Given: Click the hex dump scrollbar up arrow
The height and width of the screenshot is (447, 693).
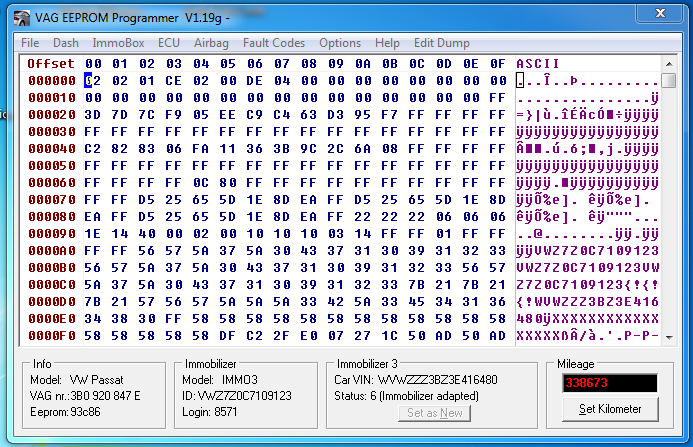Looking at the screenshot, I should [x=669, y=65].
